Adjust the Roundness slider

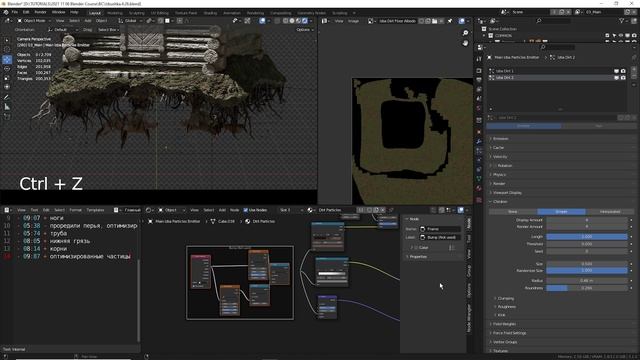587,288
